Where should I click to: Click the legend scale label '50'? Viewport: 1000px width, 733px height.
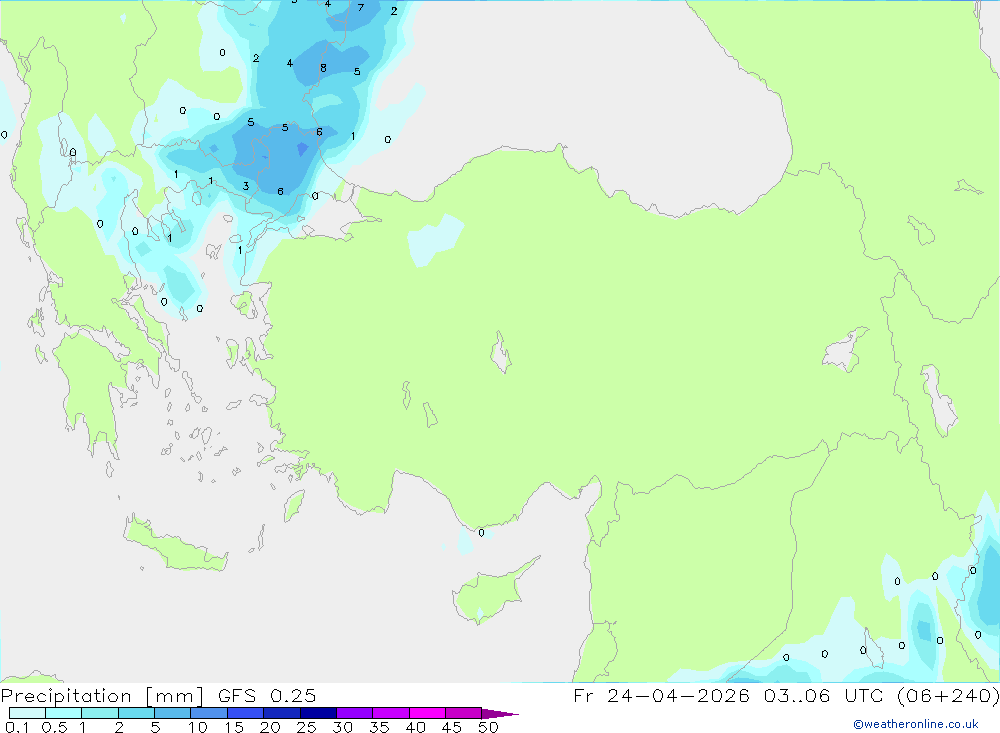(x=488, y=727)
